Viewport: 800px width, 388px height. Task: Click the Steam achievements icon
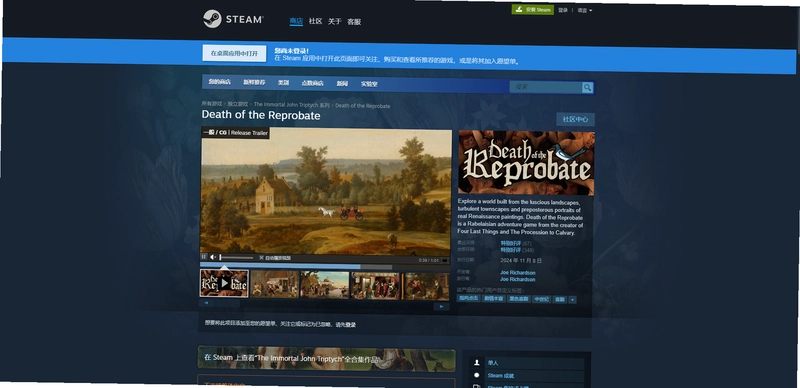pyautogui.click(x=477, y=375)
